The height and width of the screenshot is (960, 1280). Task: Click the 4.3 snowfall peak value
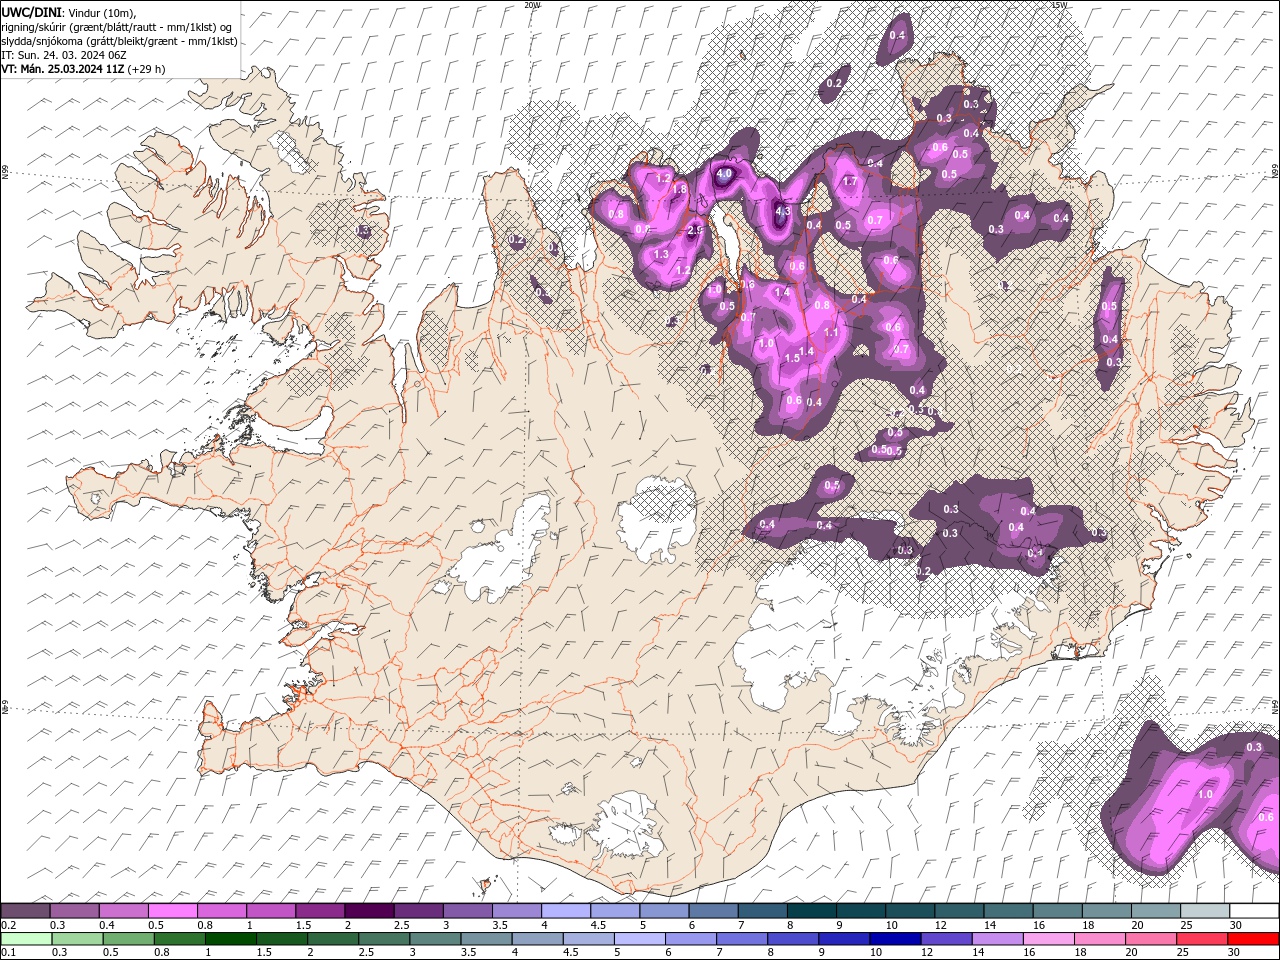pyautogui.click(x=783, y=211)
